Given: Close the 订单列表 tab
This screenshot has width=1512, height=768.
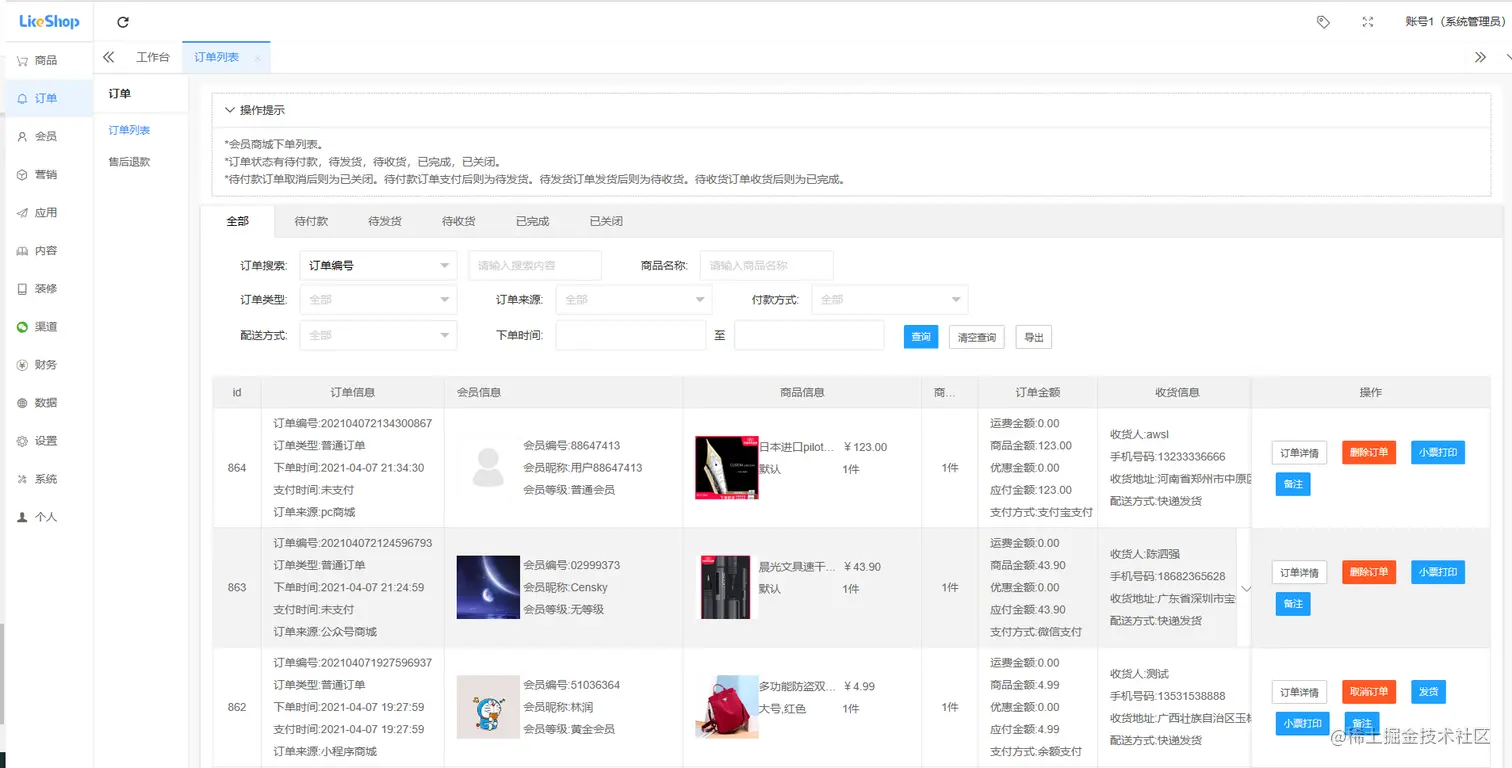Looking at the screenshot, I should 257,58.
